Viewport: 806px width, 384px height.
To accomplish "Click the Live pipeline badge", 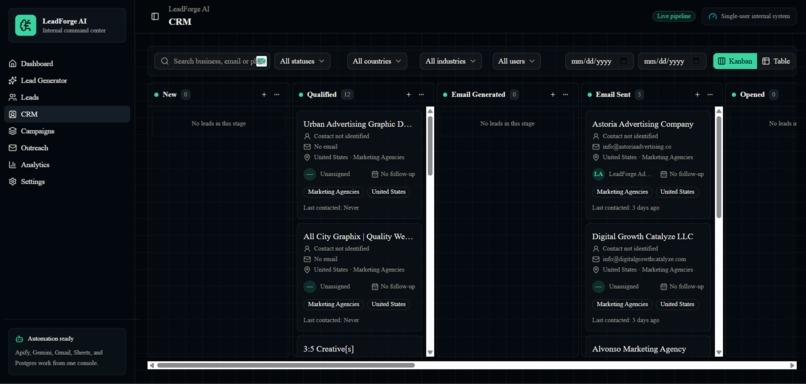I will [674, 16].
